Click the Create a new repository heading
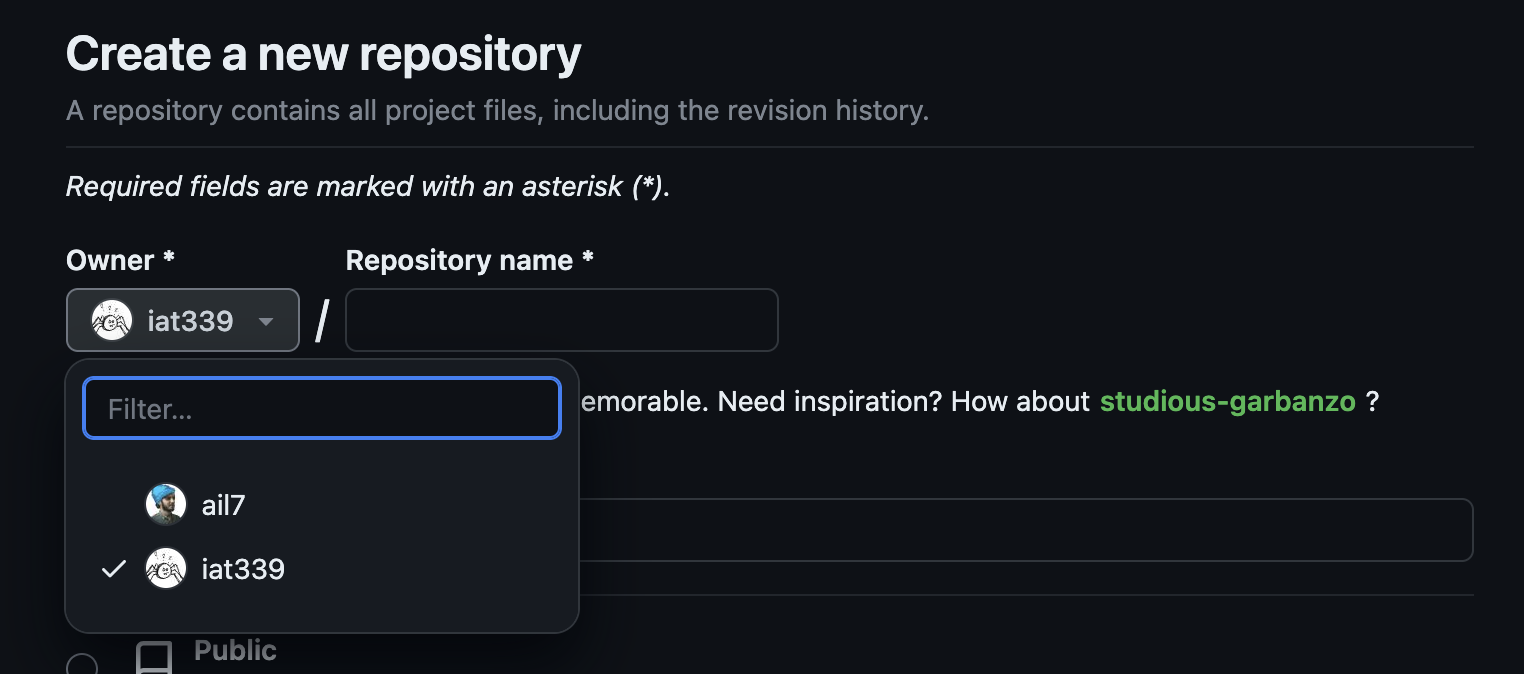The height and width of the screenshot is (674, 1524). (323, 53)
